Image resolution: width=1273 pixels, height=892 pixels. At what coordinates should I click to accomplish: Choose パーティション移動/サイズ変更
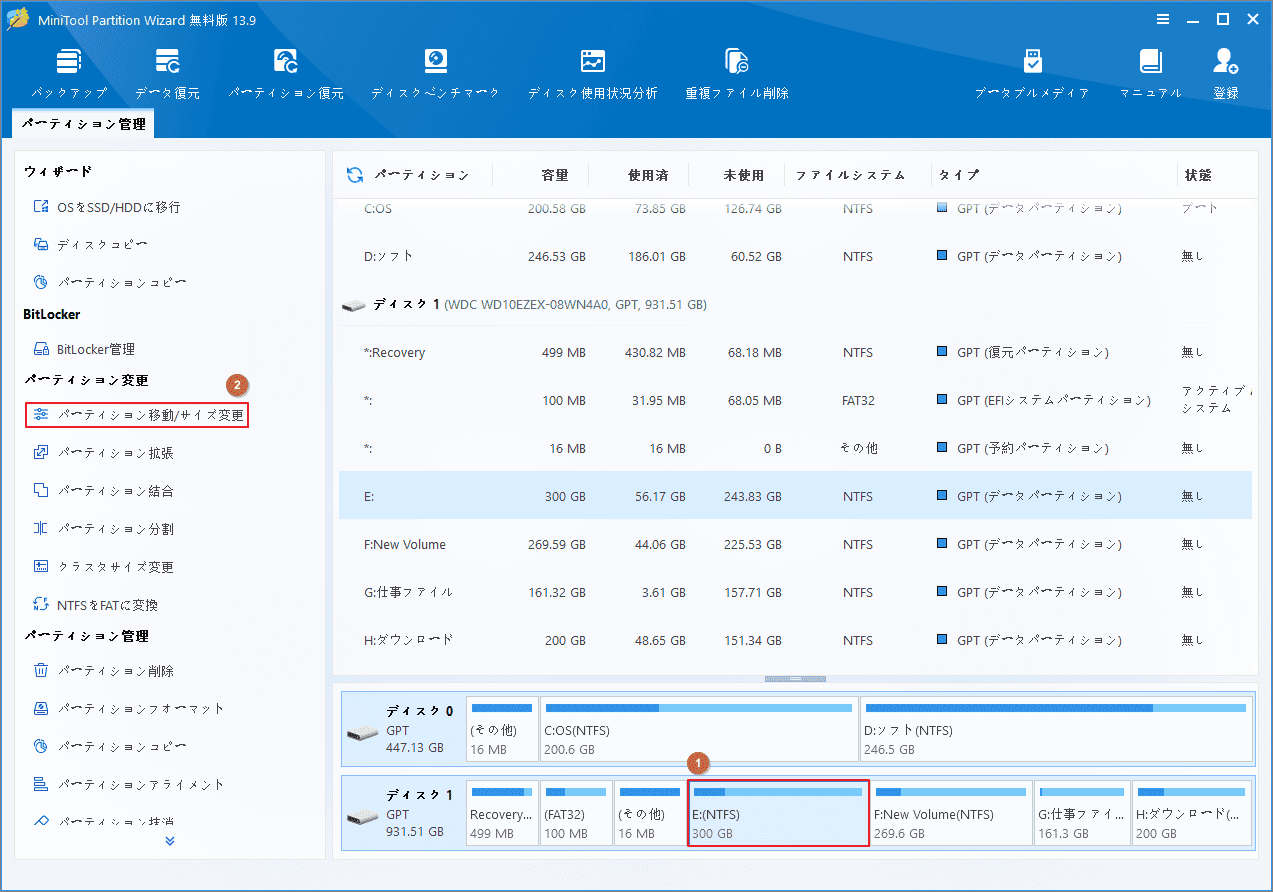[137, 415]
